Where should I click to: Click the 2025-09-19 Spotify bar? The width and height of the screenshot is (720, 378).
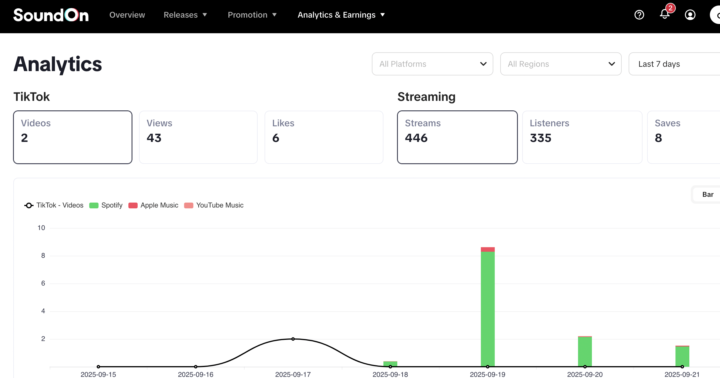pos(488,309)
